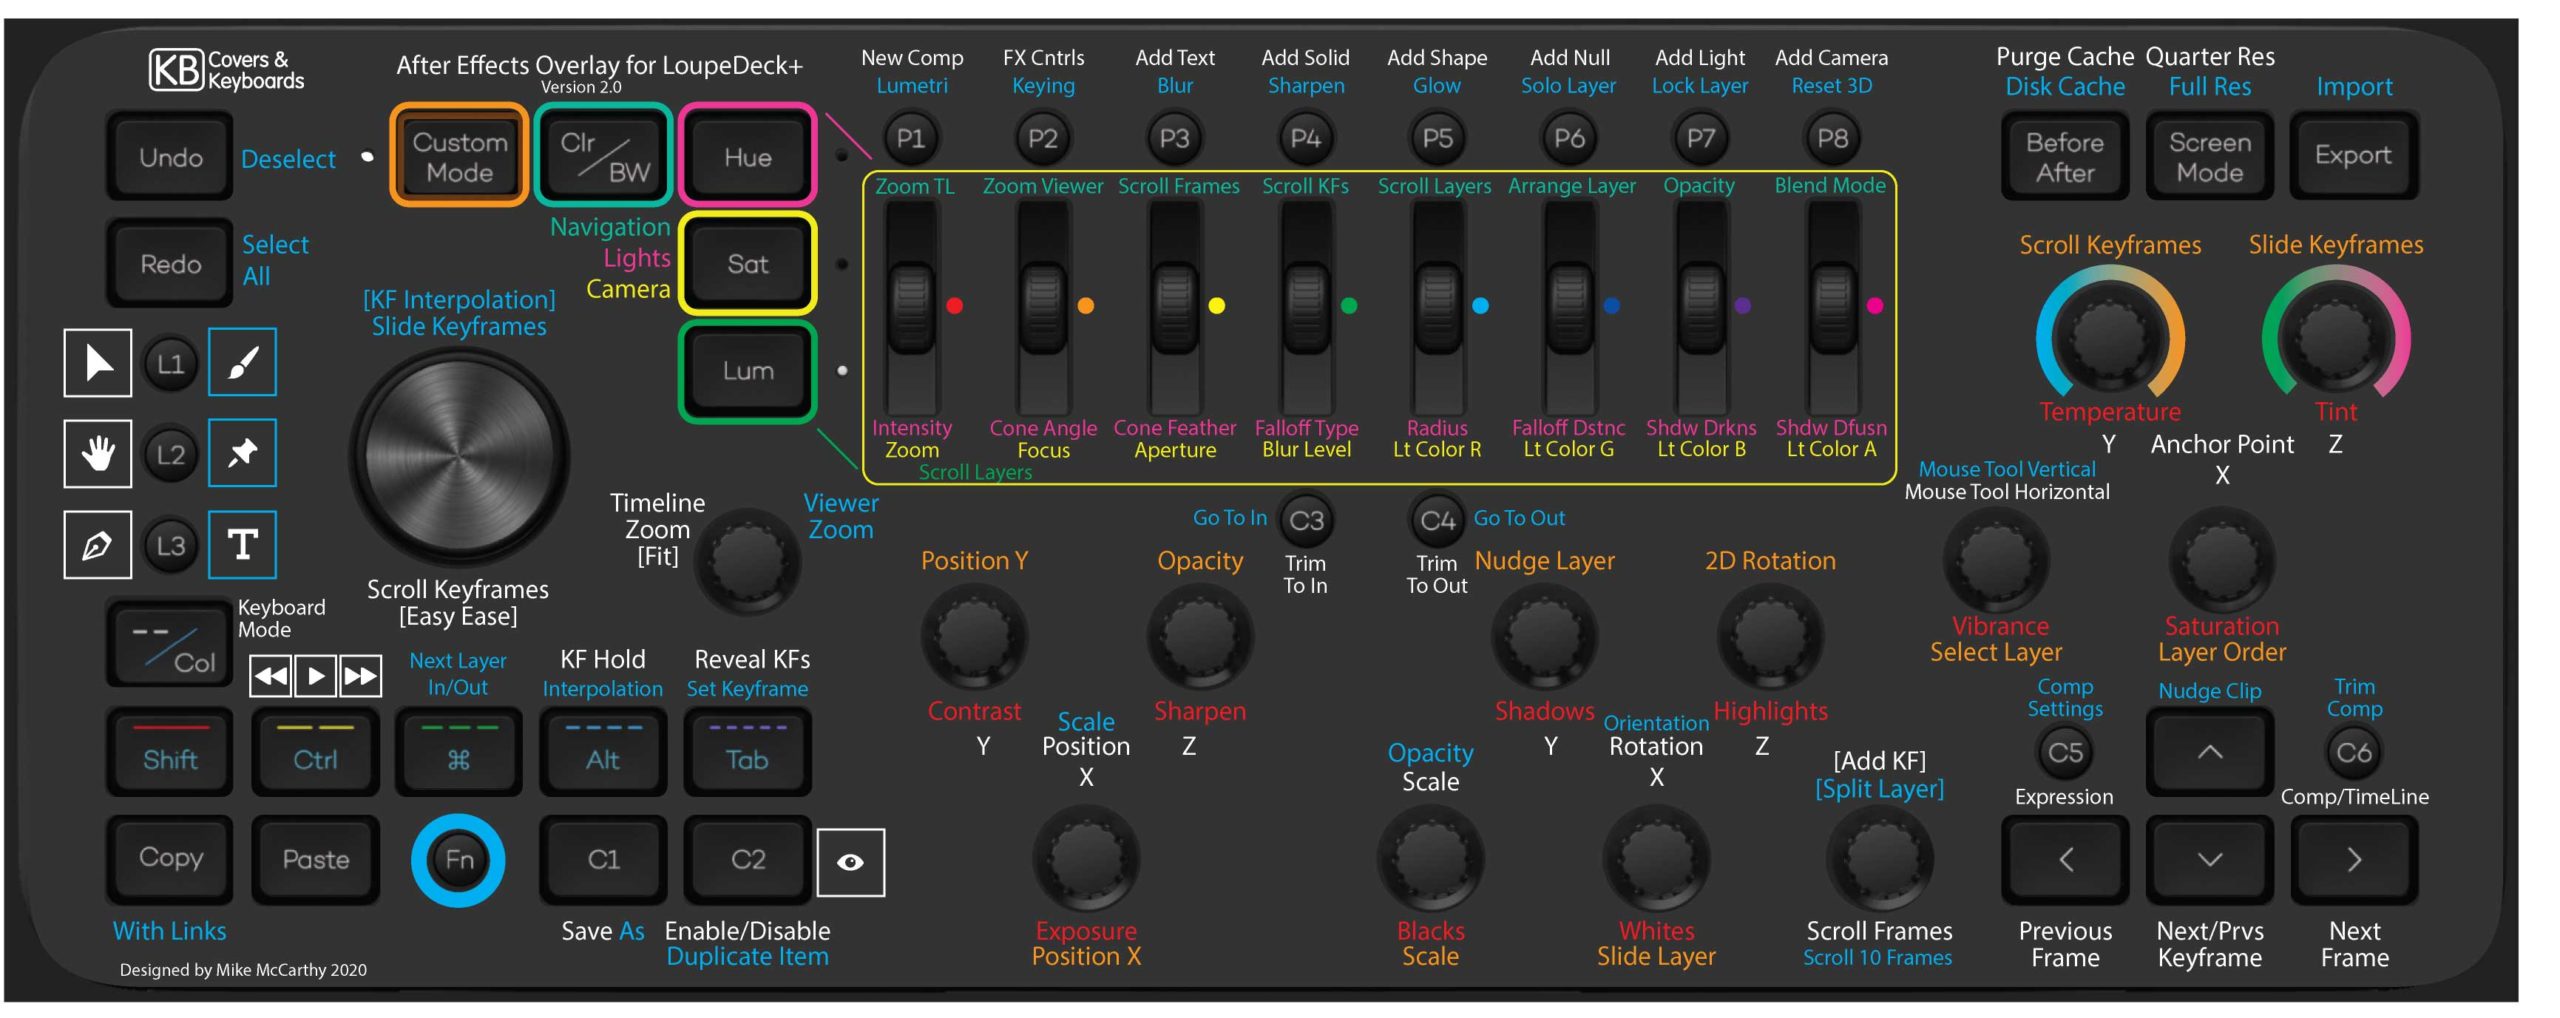Click the Copy button

pyautogui.click(x=170, y=859)
